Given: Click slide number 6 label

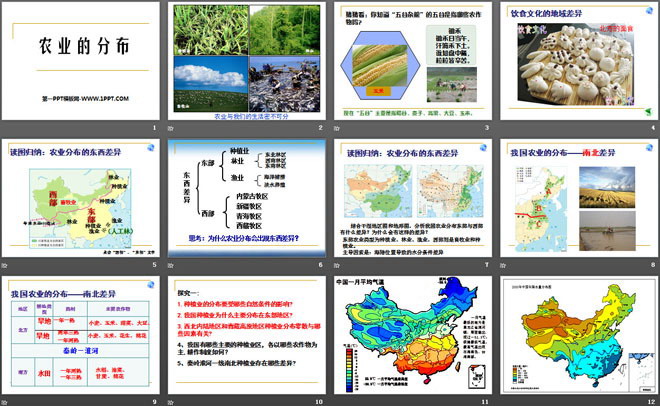Looking at the screenshot, I should [x=320, y=265].
